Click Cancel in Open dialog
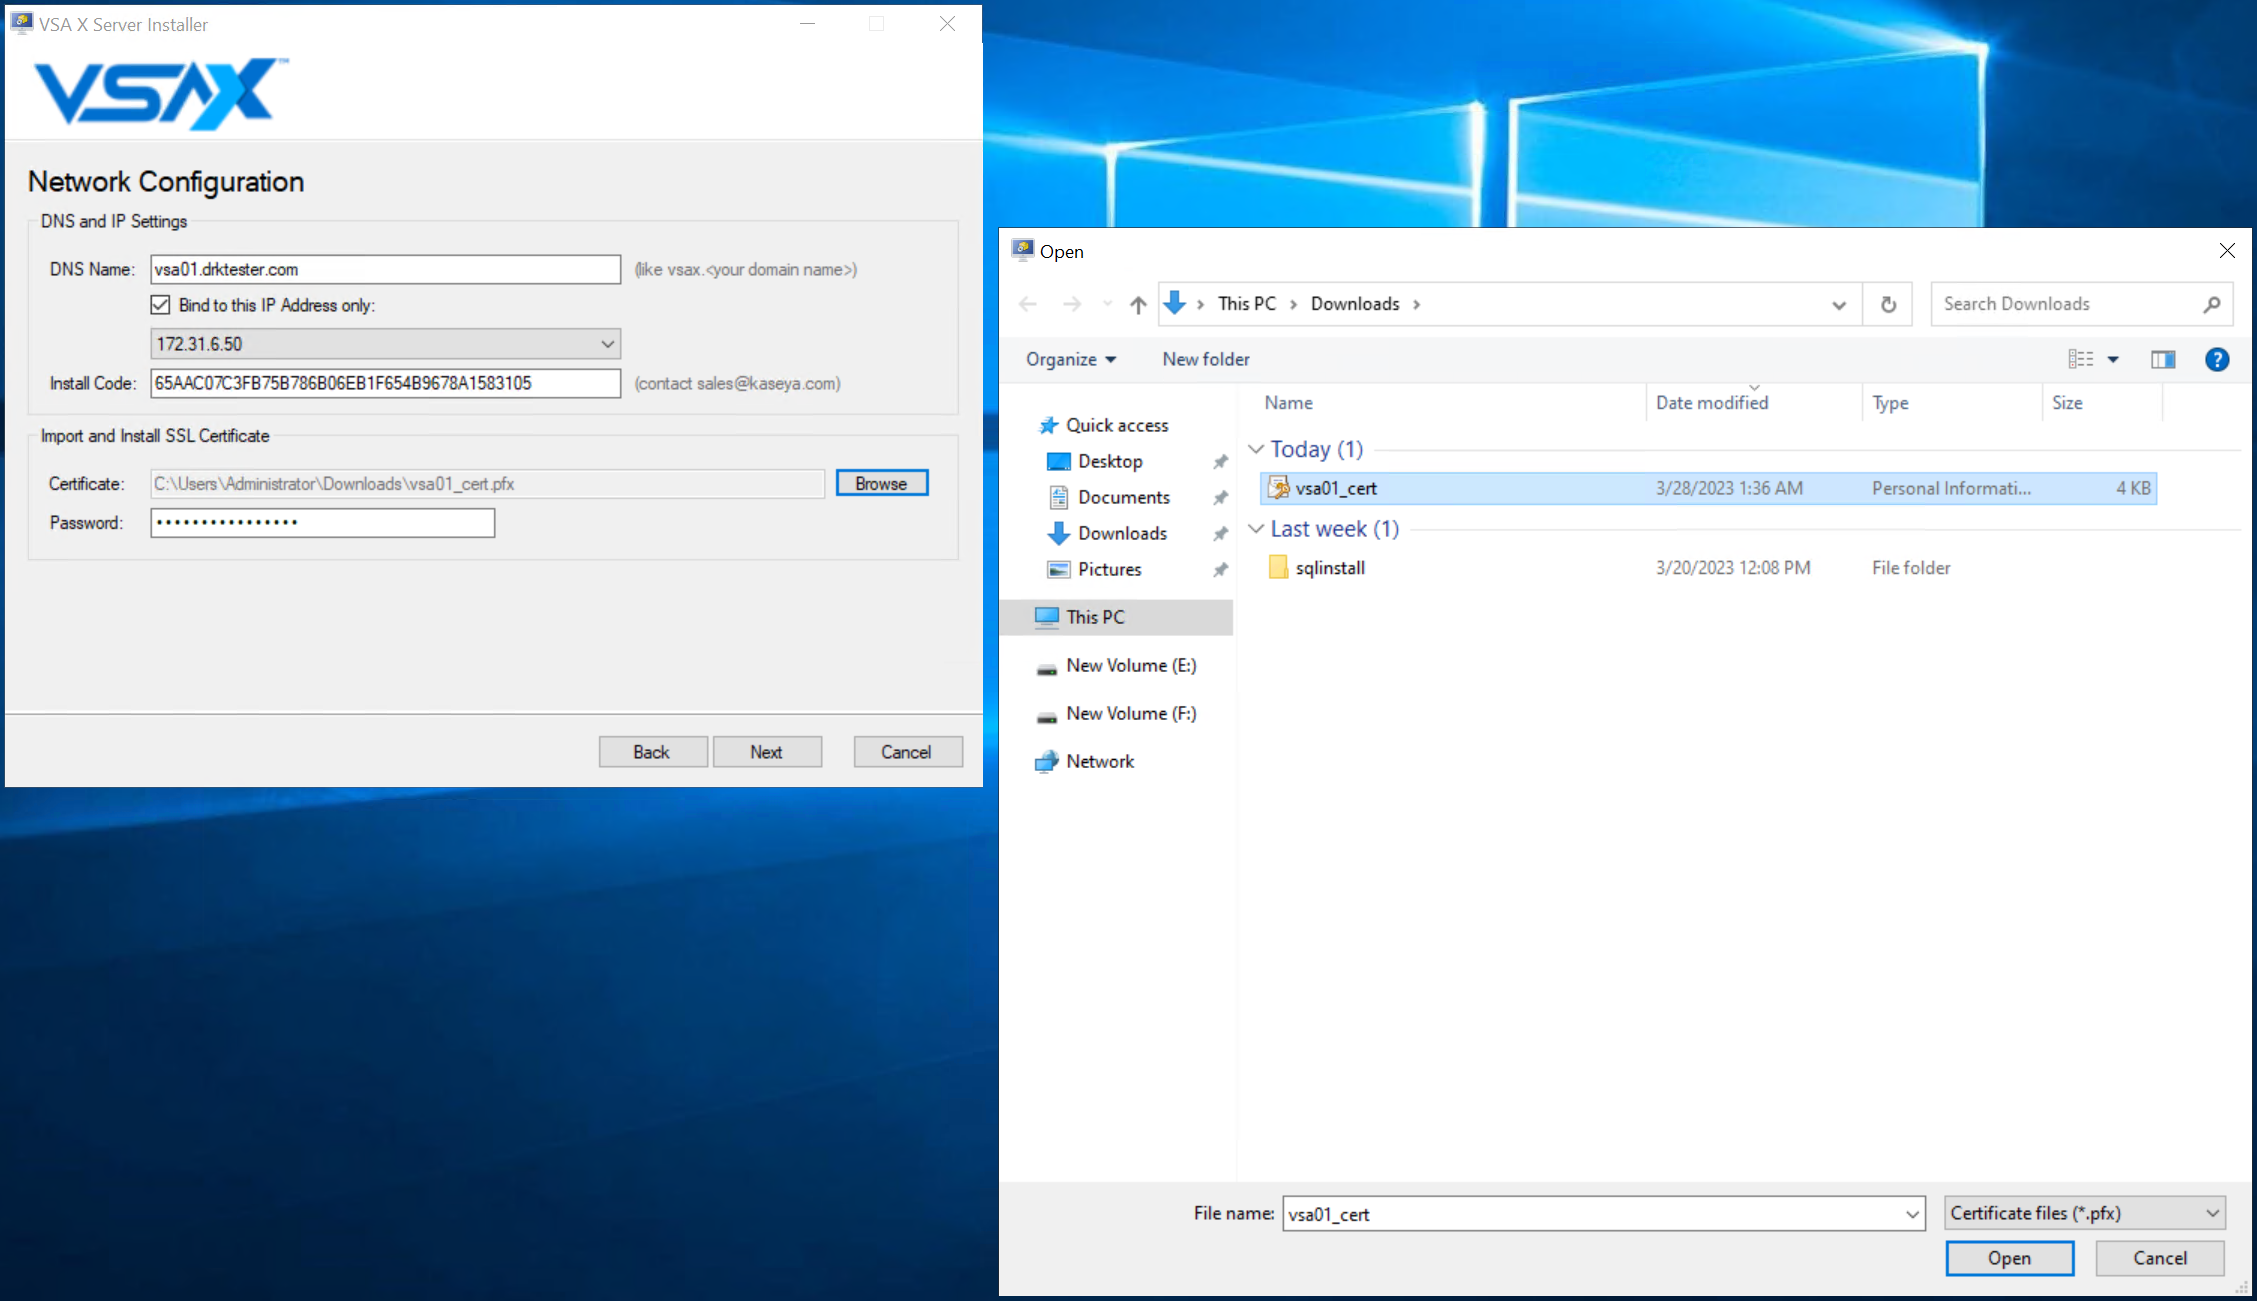The width and height of the screenshot is (2257, 1301). 2160,1258
